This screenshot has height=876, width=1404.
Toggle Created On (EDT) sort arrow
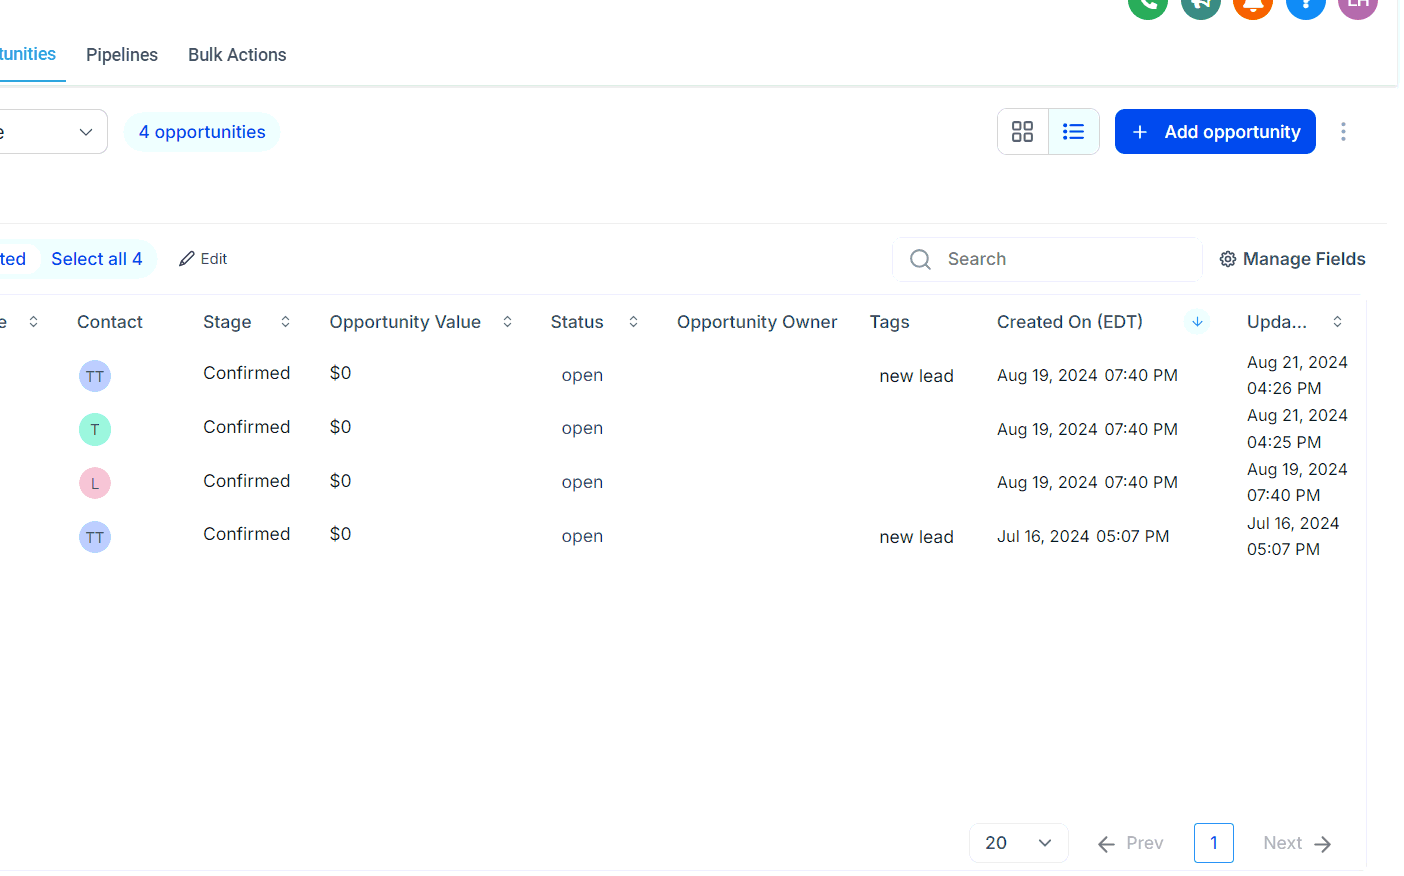point(1197,322)
